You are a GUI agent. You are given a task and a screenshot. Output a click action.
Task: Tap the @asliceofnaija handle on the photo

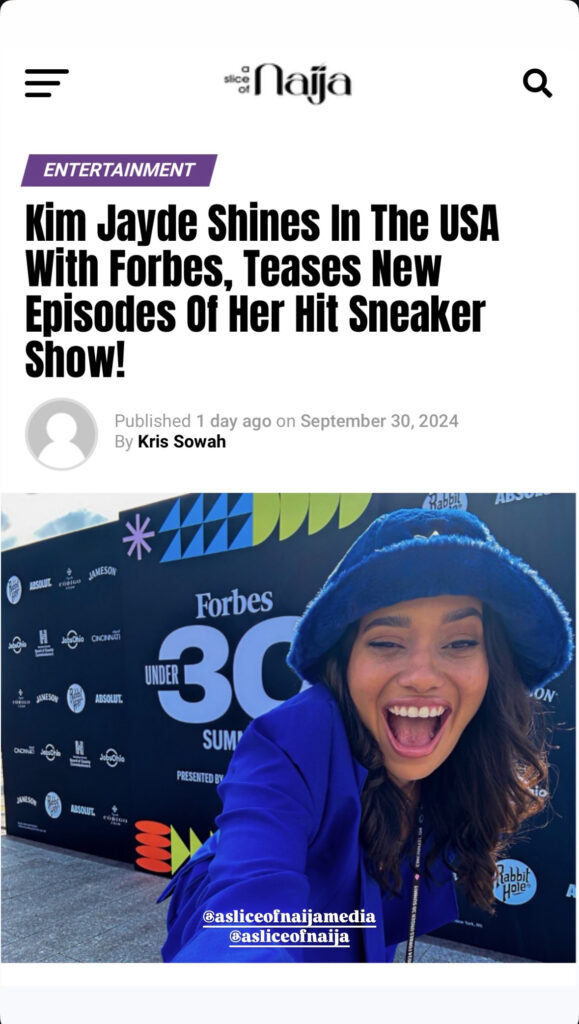click(x=289, y=937)
